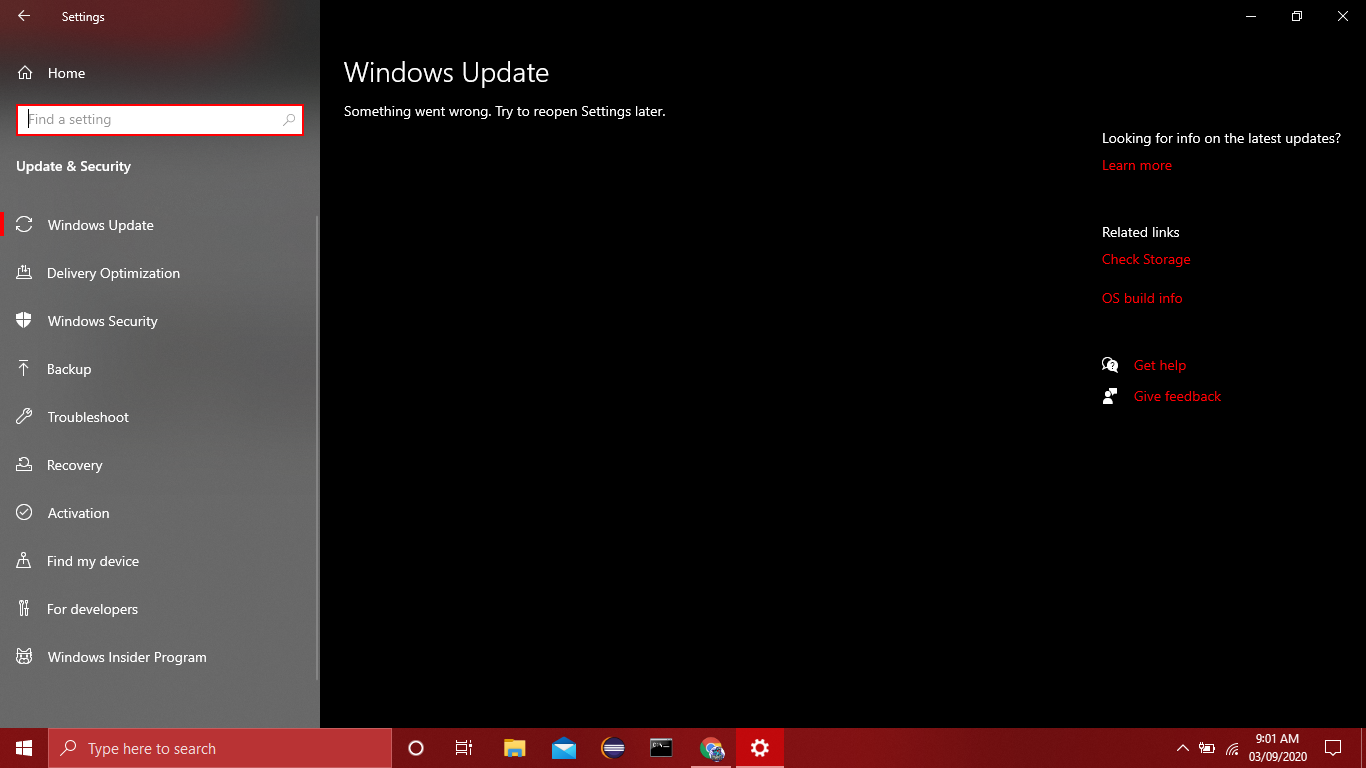Click the taskbar Type here to search box

[x=220, y=748]
